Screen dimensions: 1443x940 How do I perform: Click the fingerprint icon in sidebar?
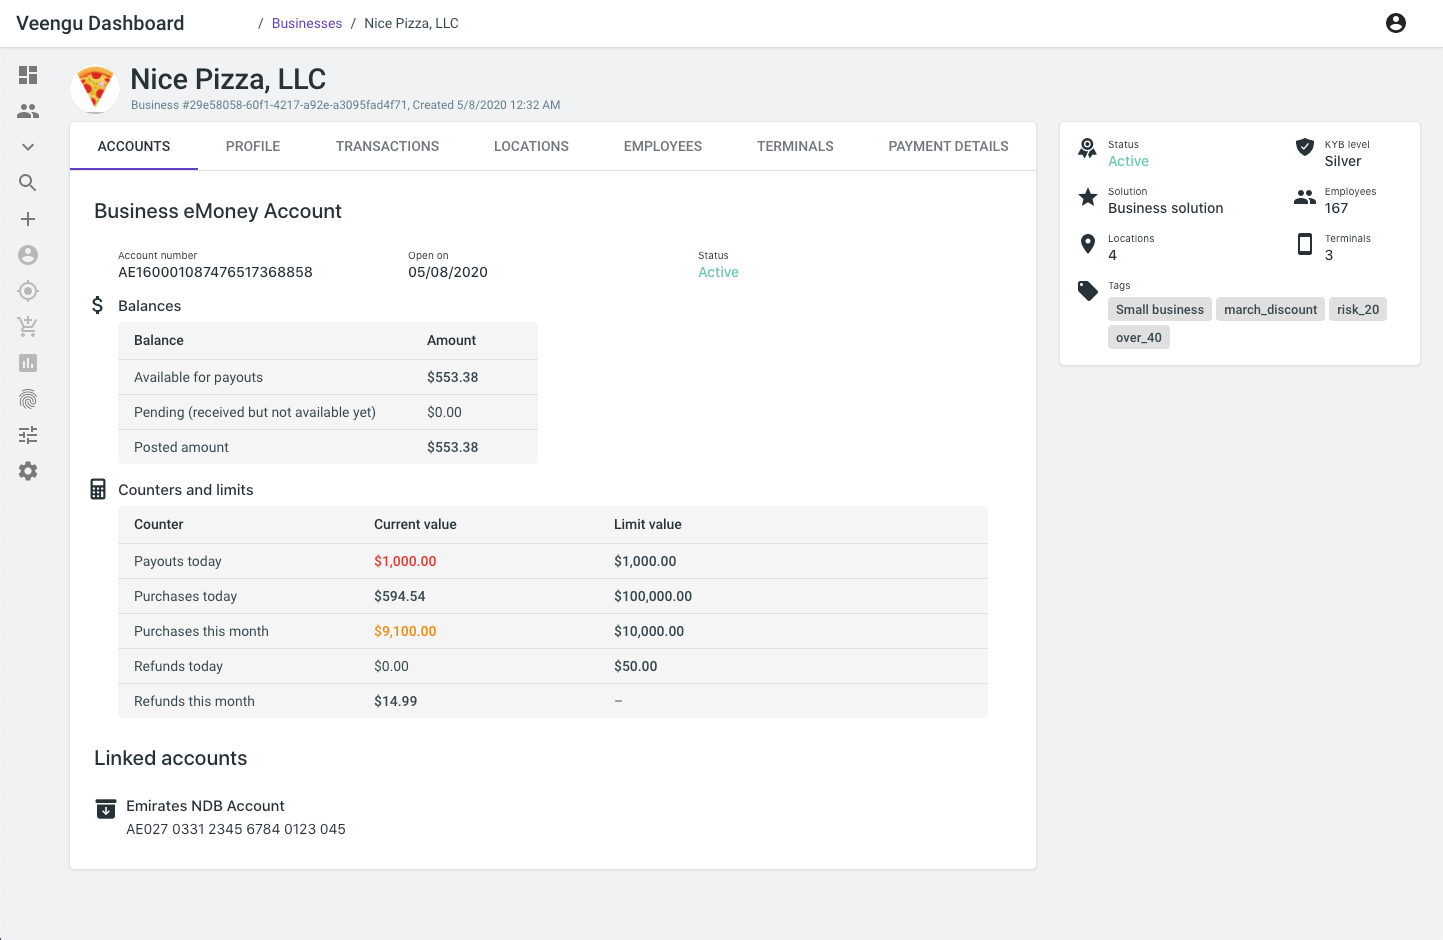[27, 399]
